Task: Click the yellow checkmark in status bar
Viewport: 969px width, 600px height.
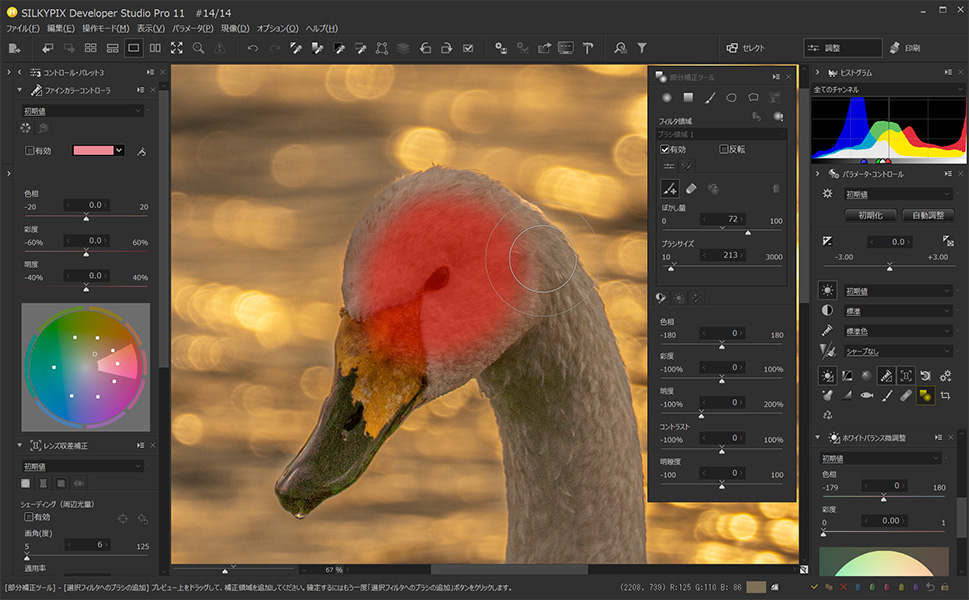Action: [814, 587]
